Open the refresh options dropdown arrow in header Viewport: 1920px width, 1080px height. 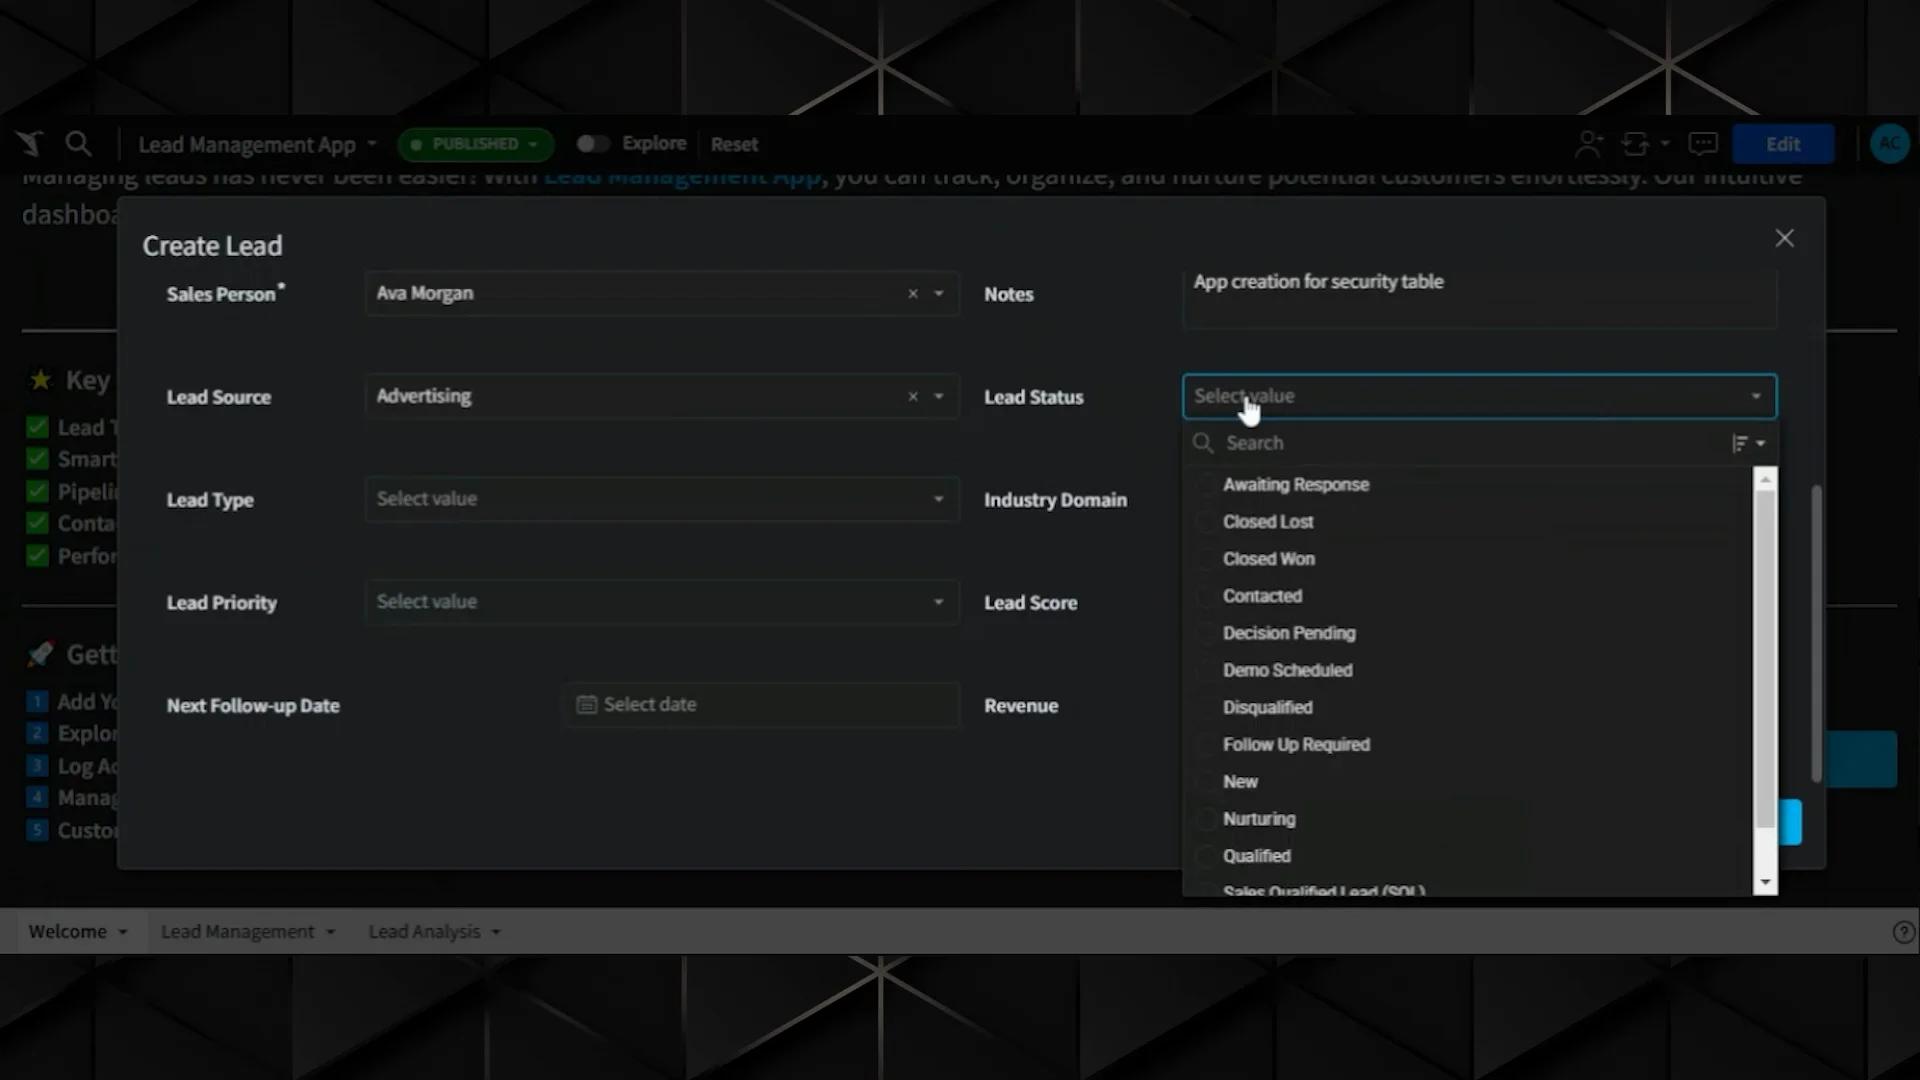(1665, 144)
